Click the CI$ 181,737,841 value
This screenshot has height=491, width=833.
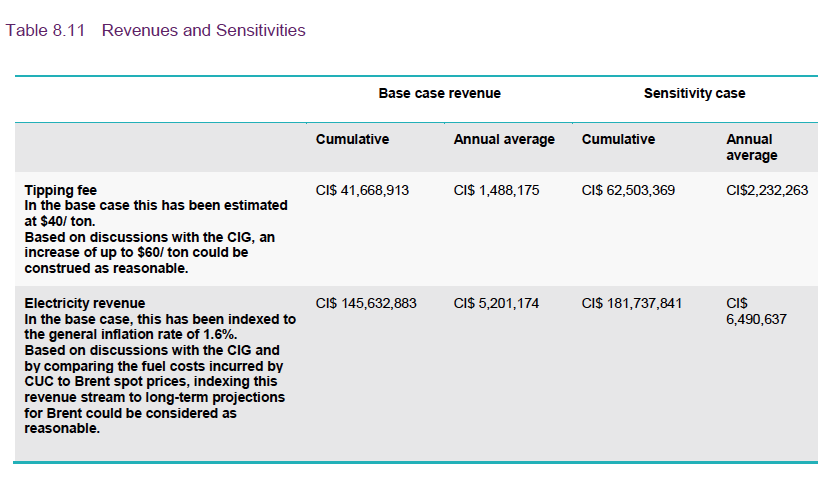(632, 303)
